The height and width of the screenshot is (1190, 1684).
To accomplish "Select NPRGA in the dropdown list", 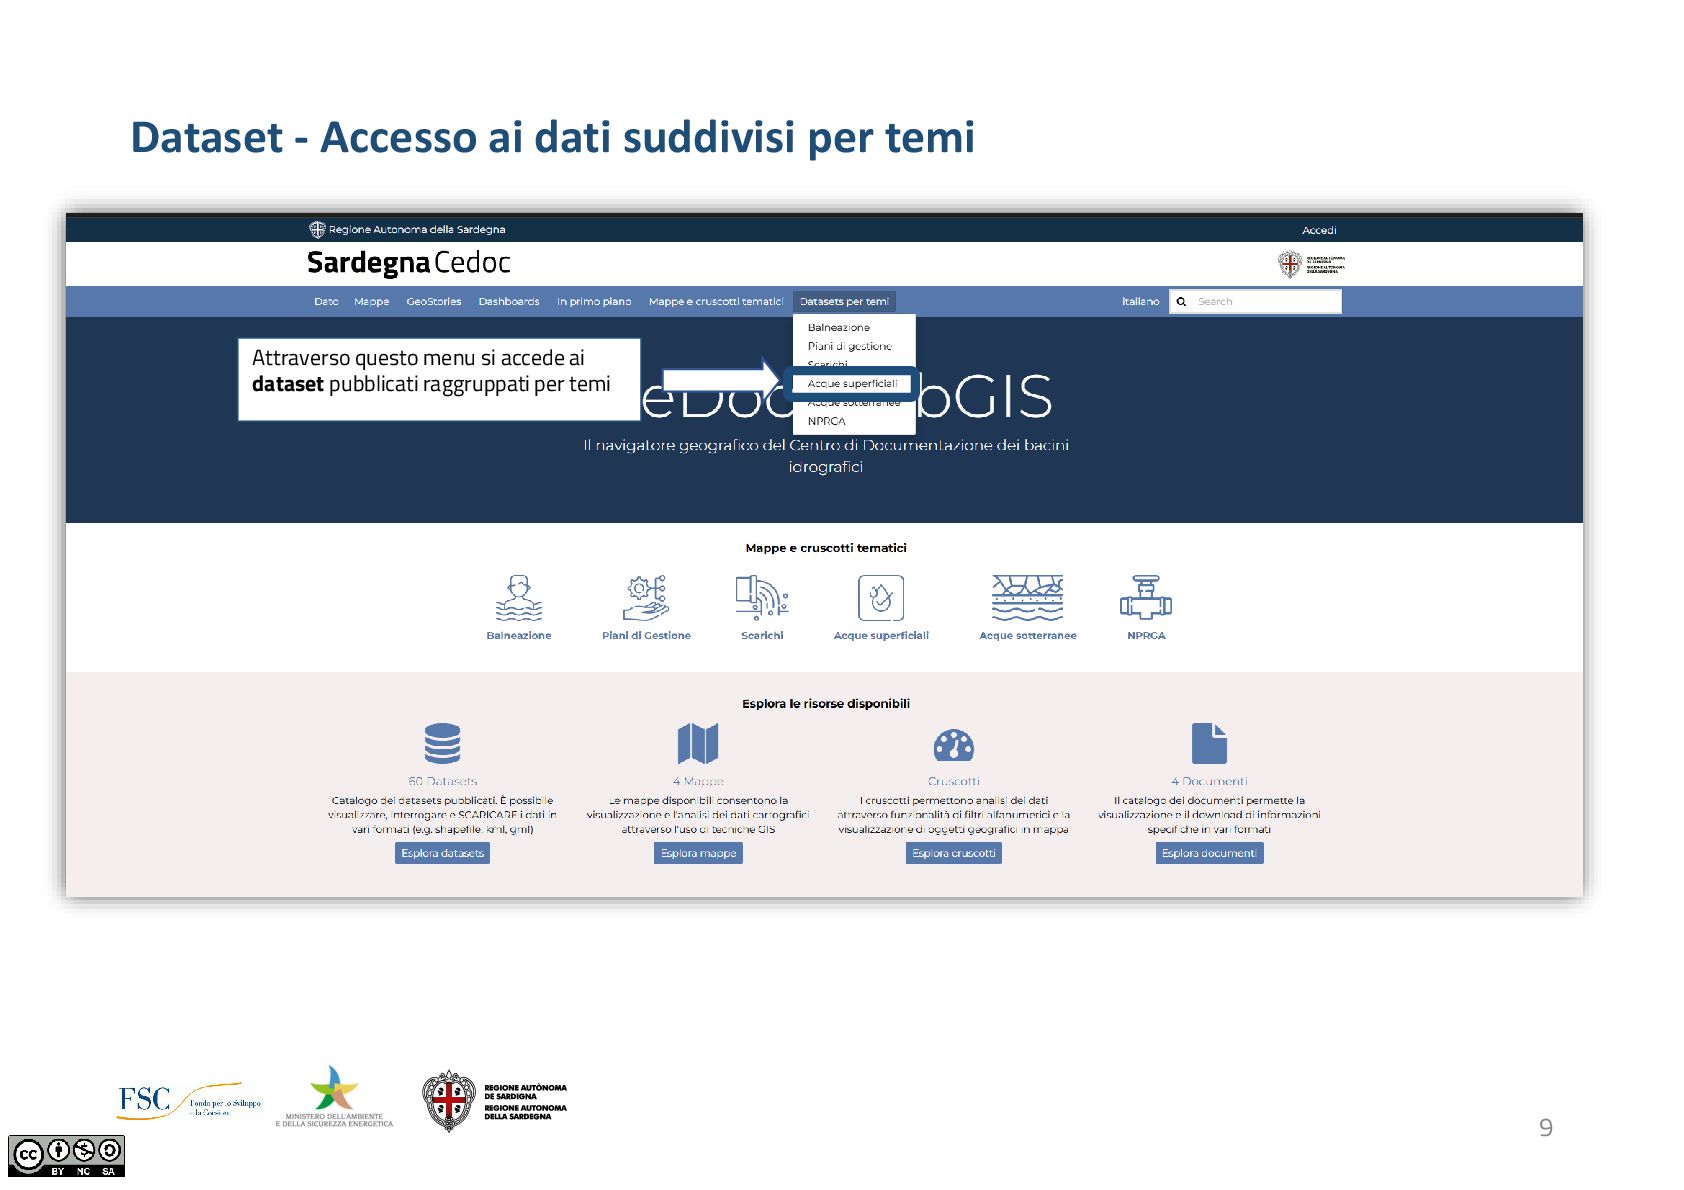I will pyautogui.click(x=827, y=421).
